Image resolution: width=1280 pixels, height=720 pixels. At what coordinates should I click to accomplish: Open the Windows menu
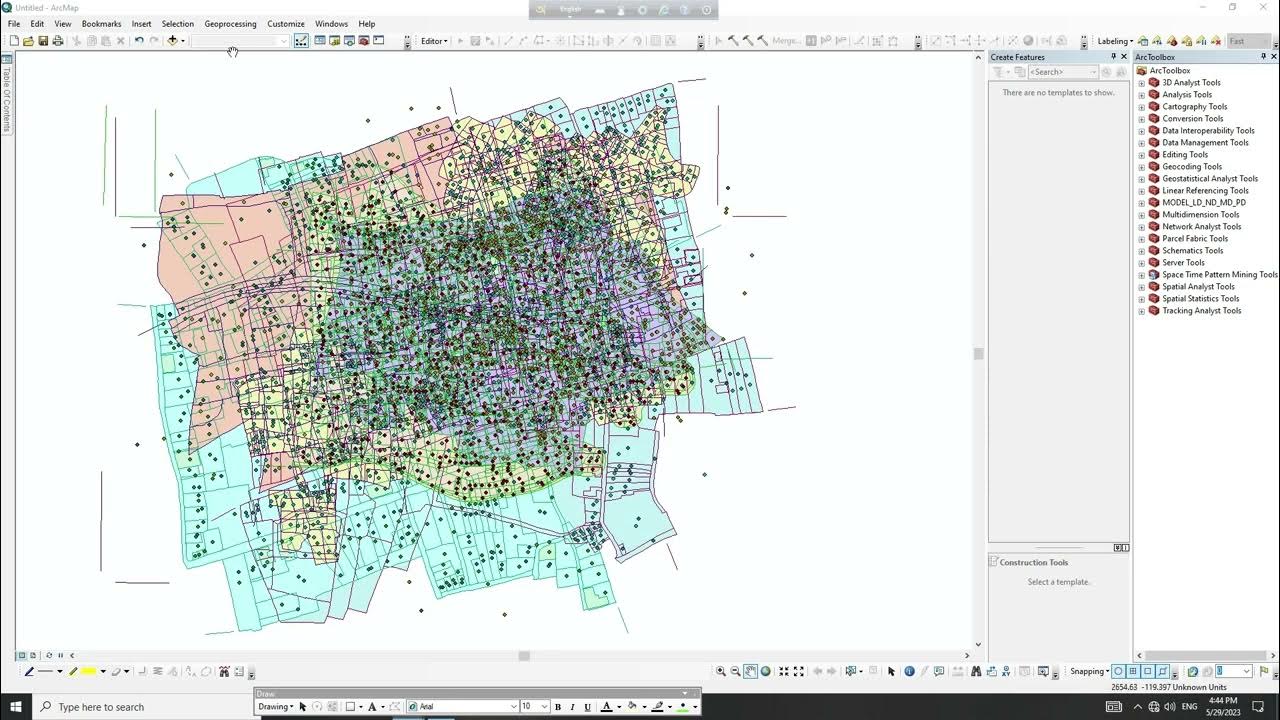331,24
